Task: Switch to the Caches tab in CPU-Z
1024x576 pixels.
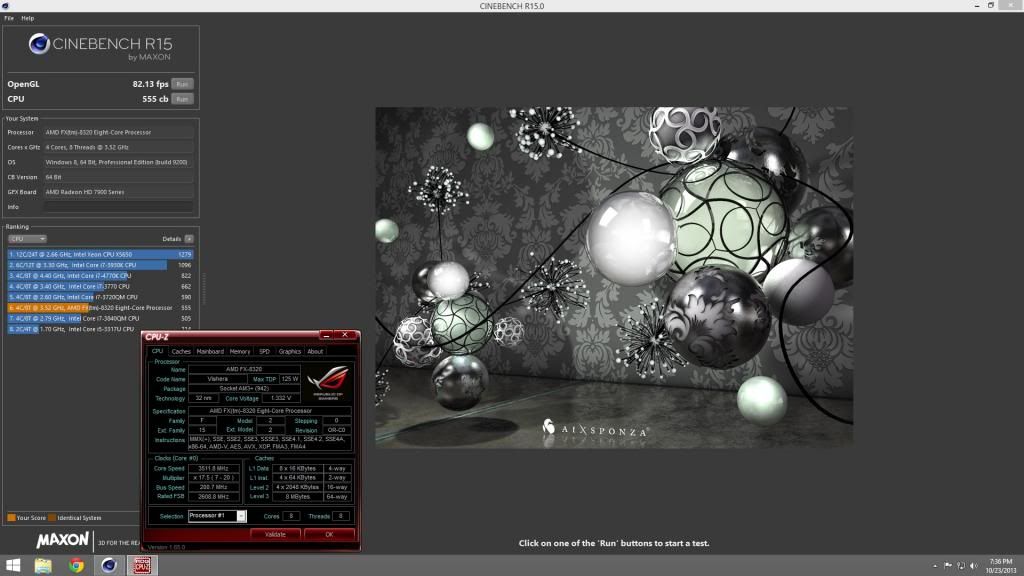Action: point(181,351)
